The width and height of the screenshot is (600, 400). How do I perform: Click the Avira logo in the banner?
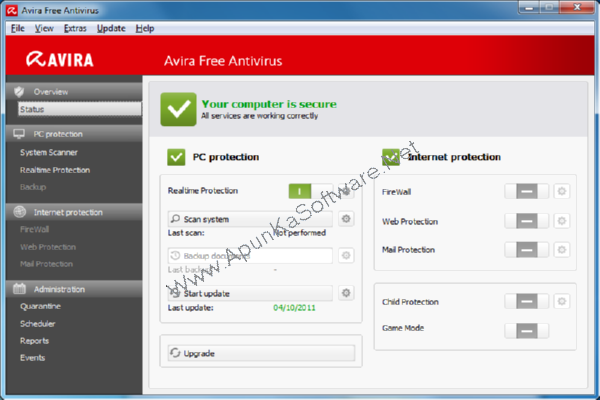(60, 59)
